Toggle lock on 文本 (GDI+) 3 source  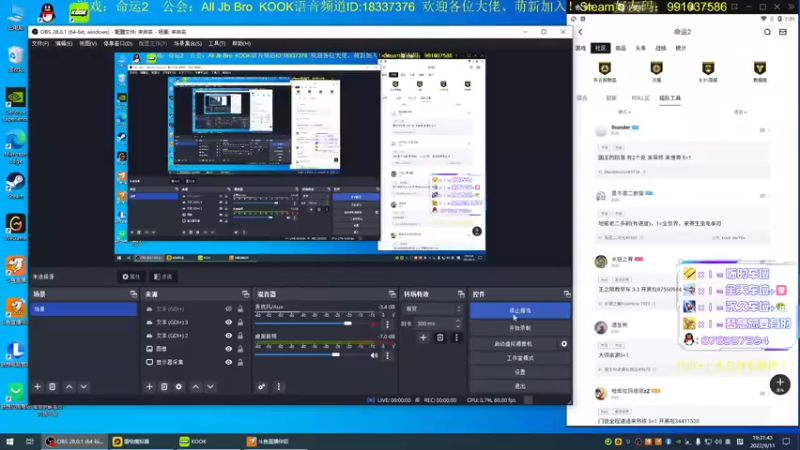[240, 322]
